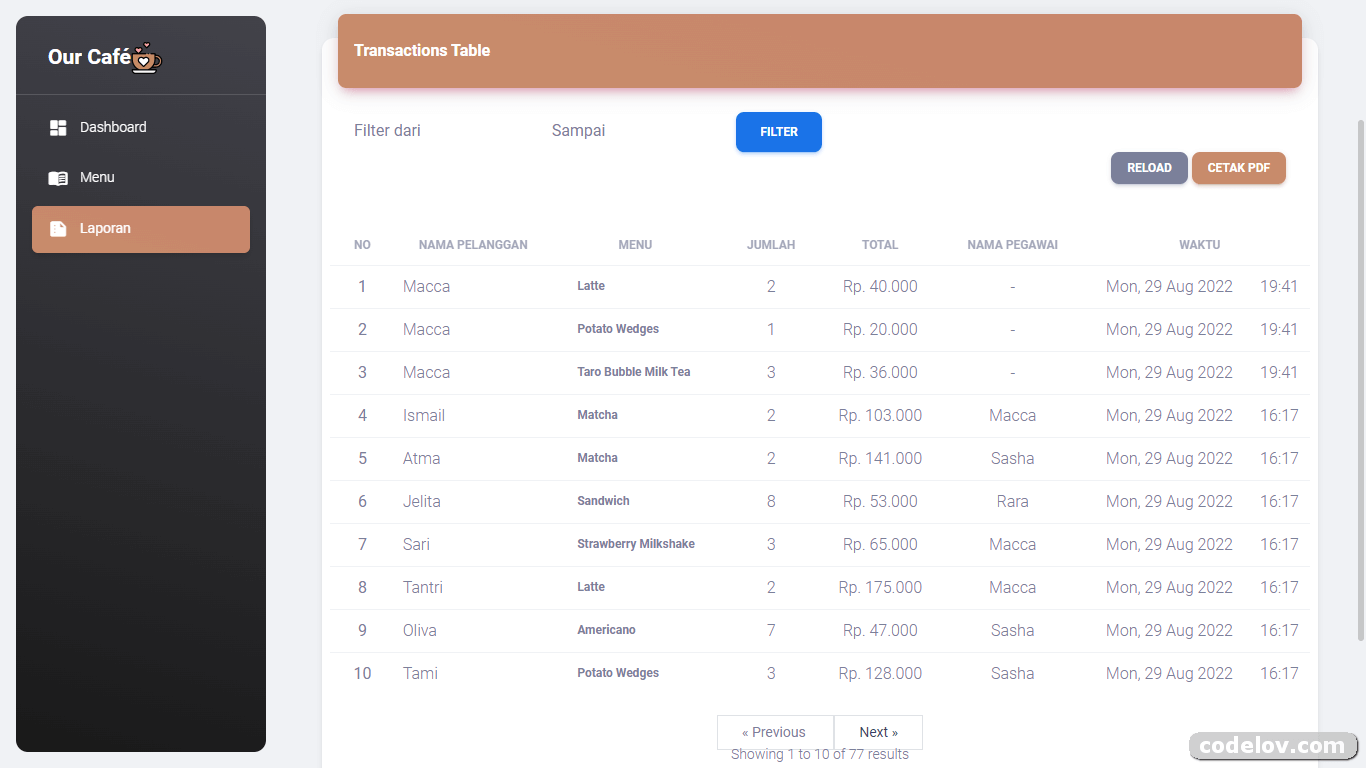
Task: Click total Rp. 36.000
Action: coord(880,372)
